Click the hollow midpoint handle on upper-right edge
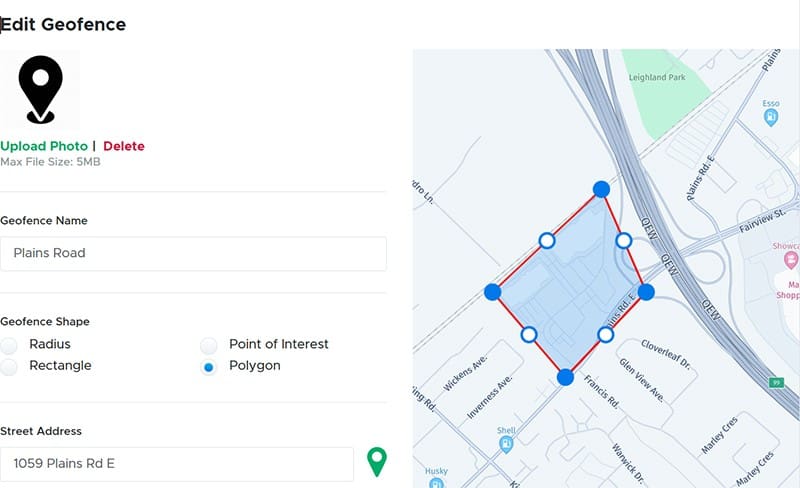Viewport: 800px width, 488px height. point(623,241)
